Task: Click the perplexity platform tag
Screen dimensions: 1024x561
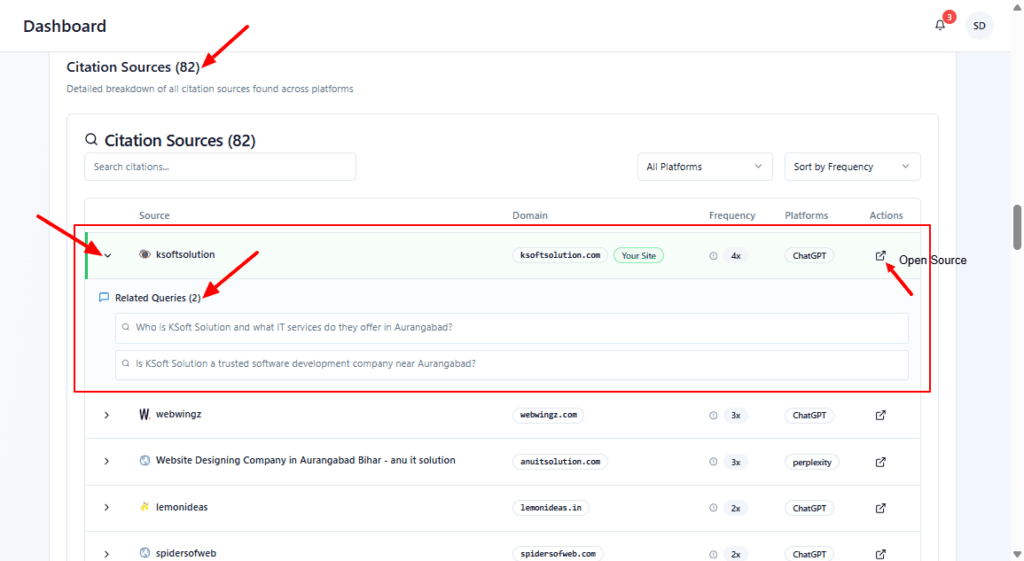Action: 811,462
